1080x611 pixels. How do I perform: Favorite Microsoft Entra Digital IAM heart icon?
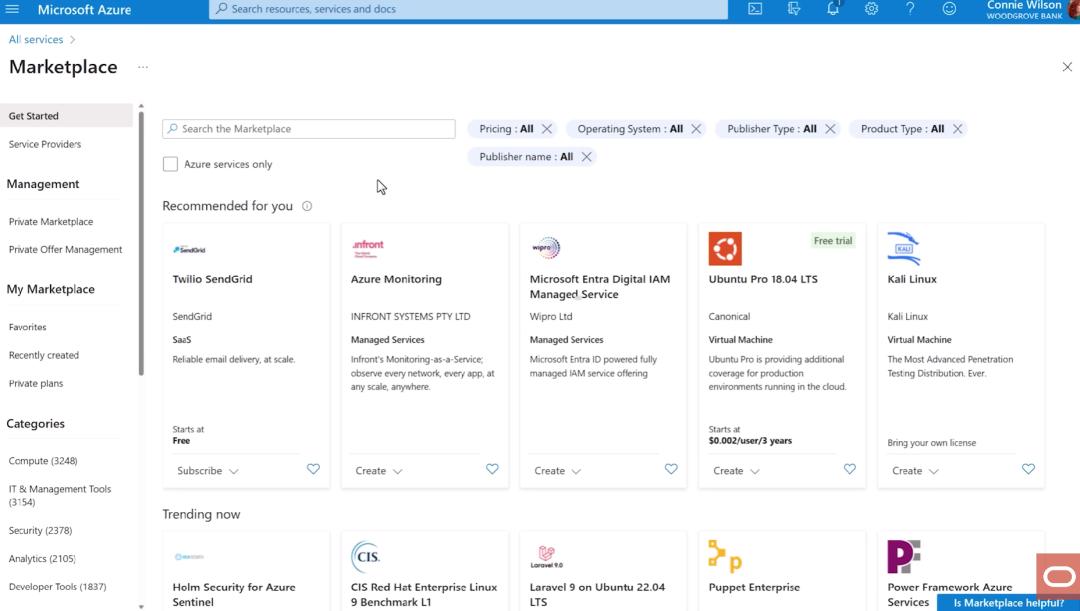[671, 469]
